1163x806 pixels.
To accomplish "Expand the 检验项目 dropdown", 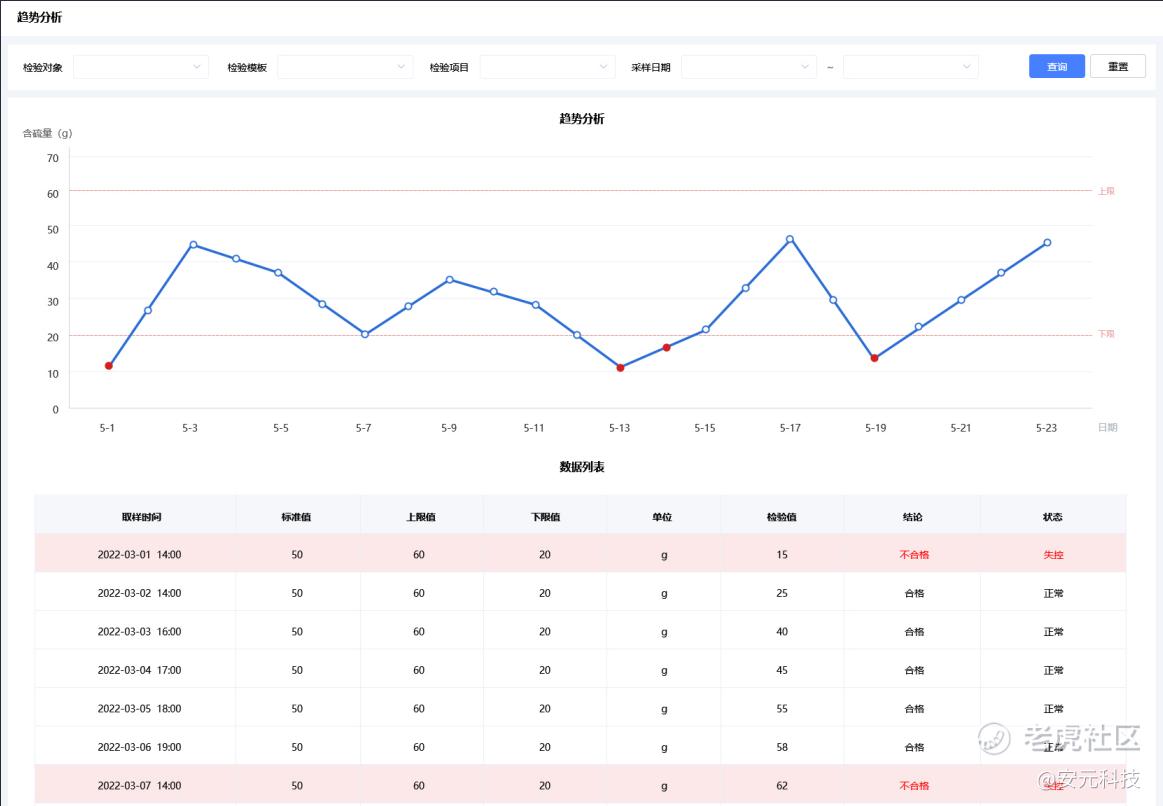I will (x=547, y=67).
